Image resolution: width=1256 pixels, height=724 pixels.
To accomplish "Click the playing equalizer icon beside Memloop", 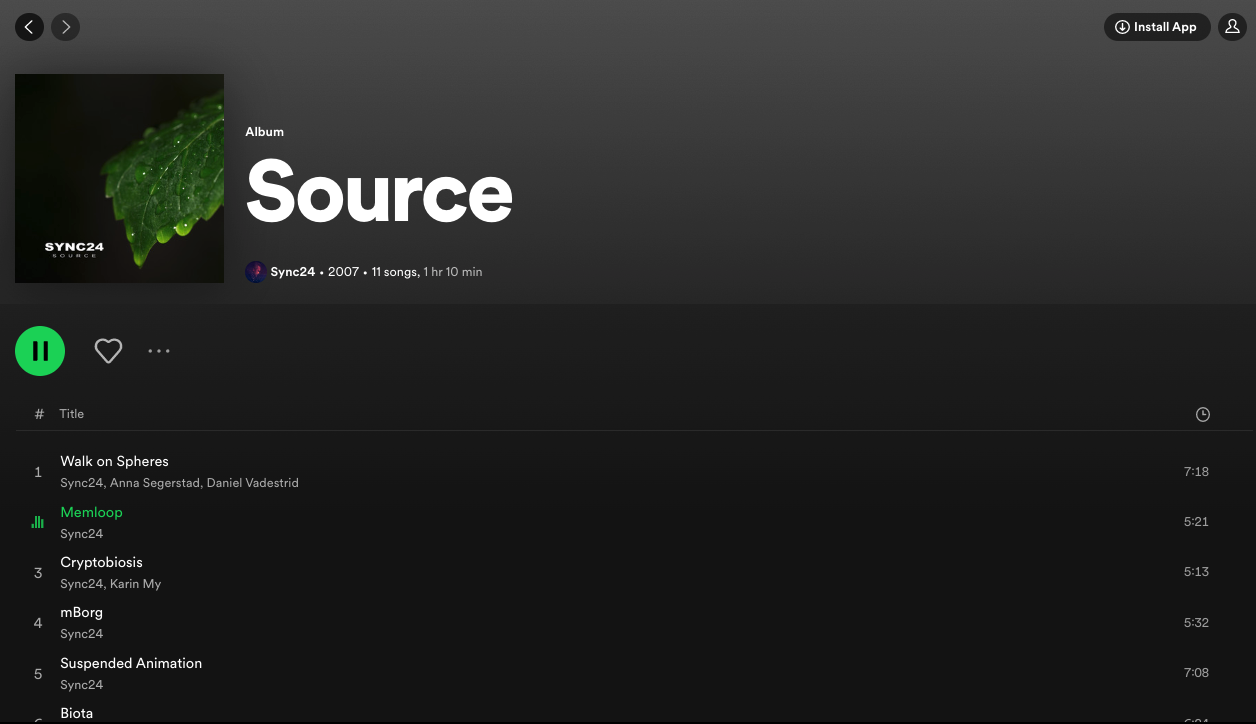I will coord(38,522).
